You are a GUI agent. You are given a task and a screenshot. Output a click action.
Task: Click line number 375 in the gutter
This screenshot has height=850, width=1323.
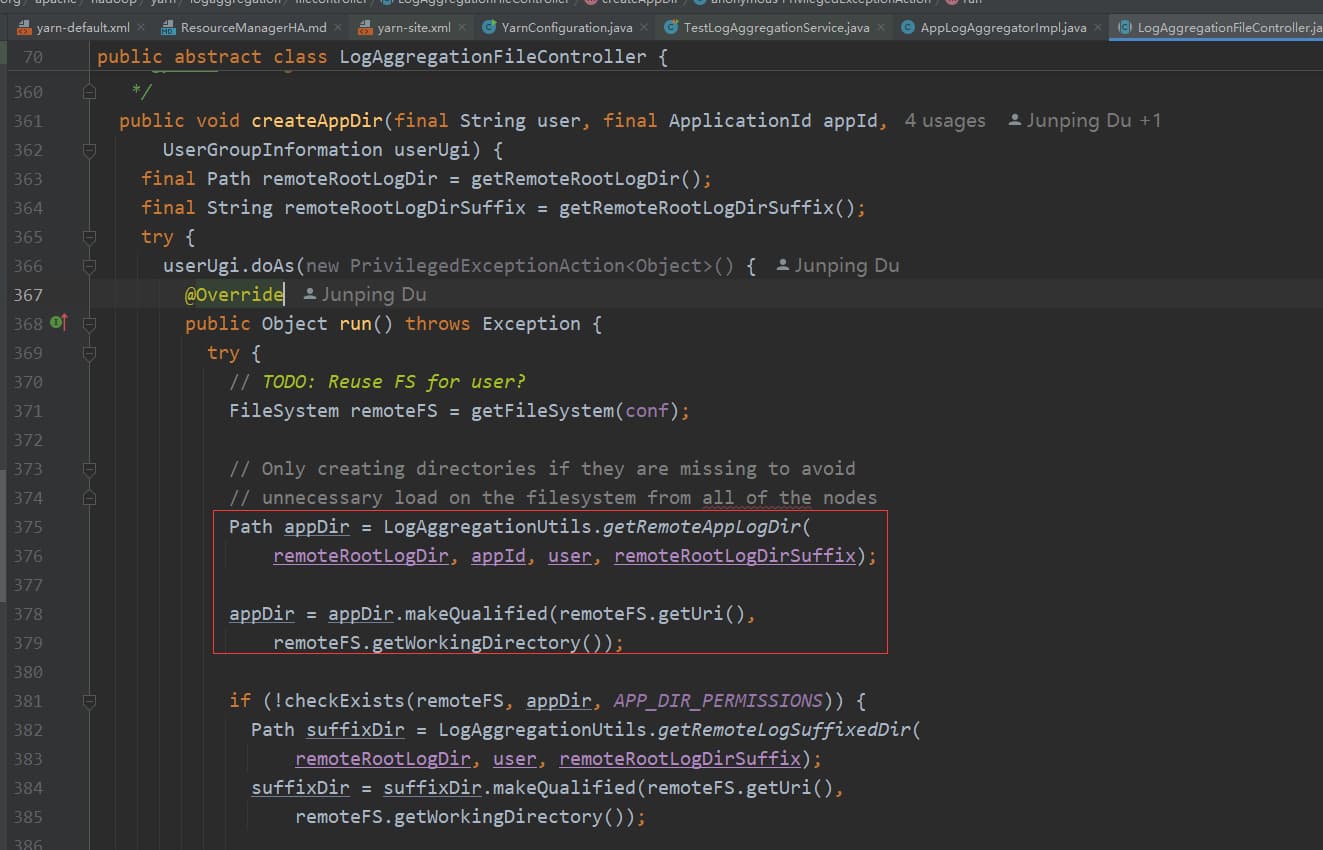click(28, 527)
